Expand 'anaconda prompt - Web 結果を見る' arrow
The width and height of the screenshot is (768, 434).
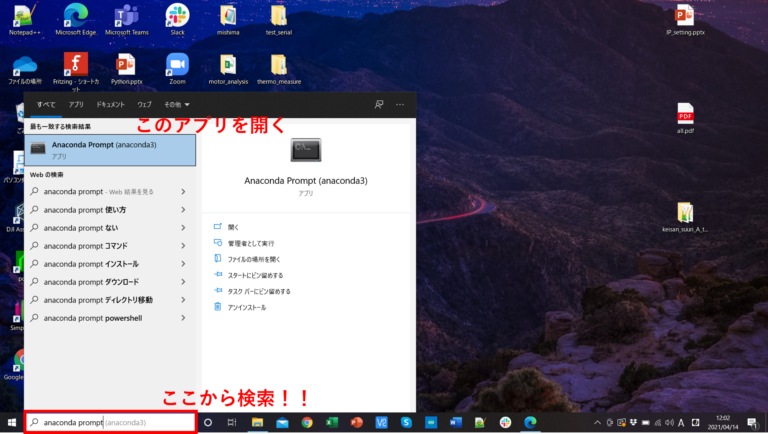[183, 192]
